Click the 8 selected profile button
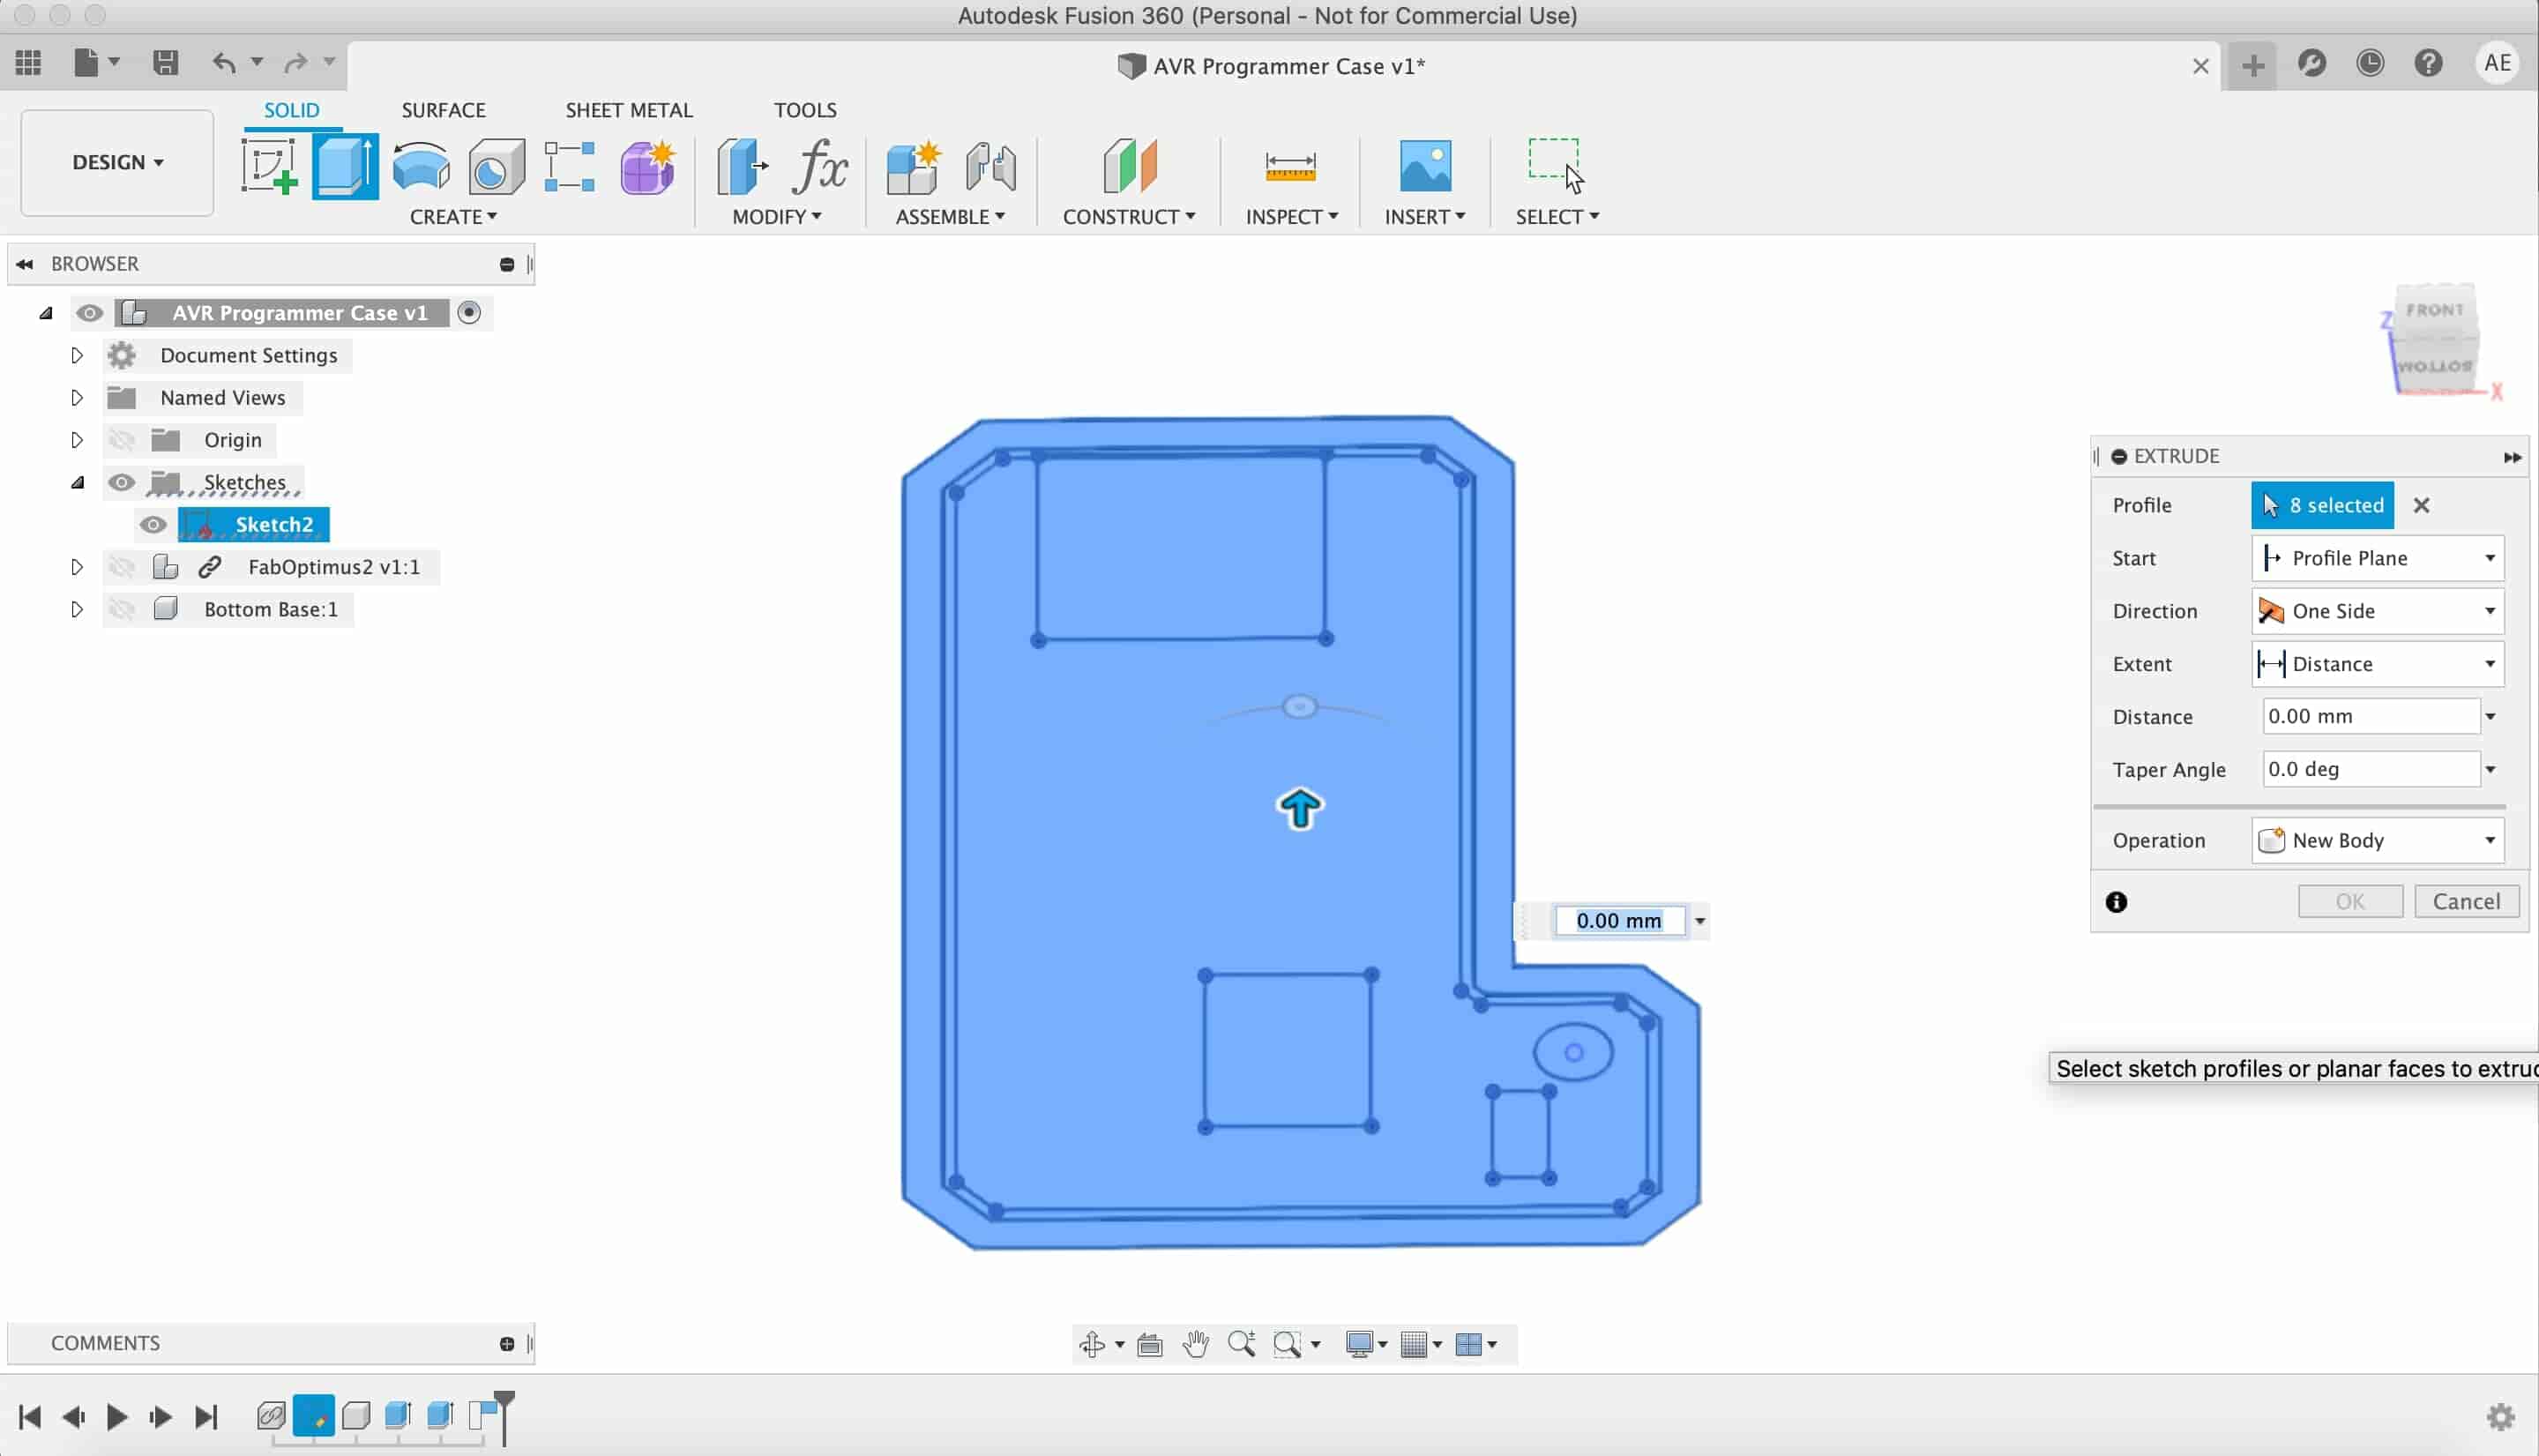2539x1456 pixels. click(2322, 506)
